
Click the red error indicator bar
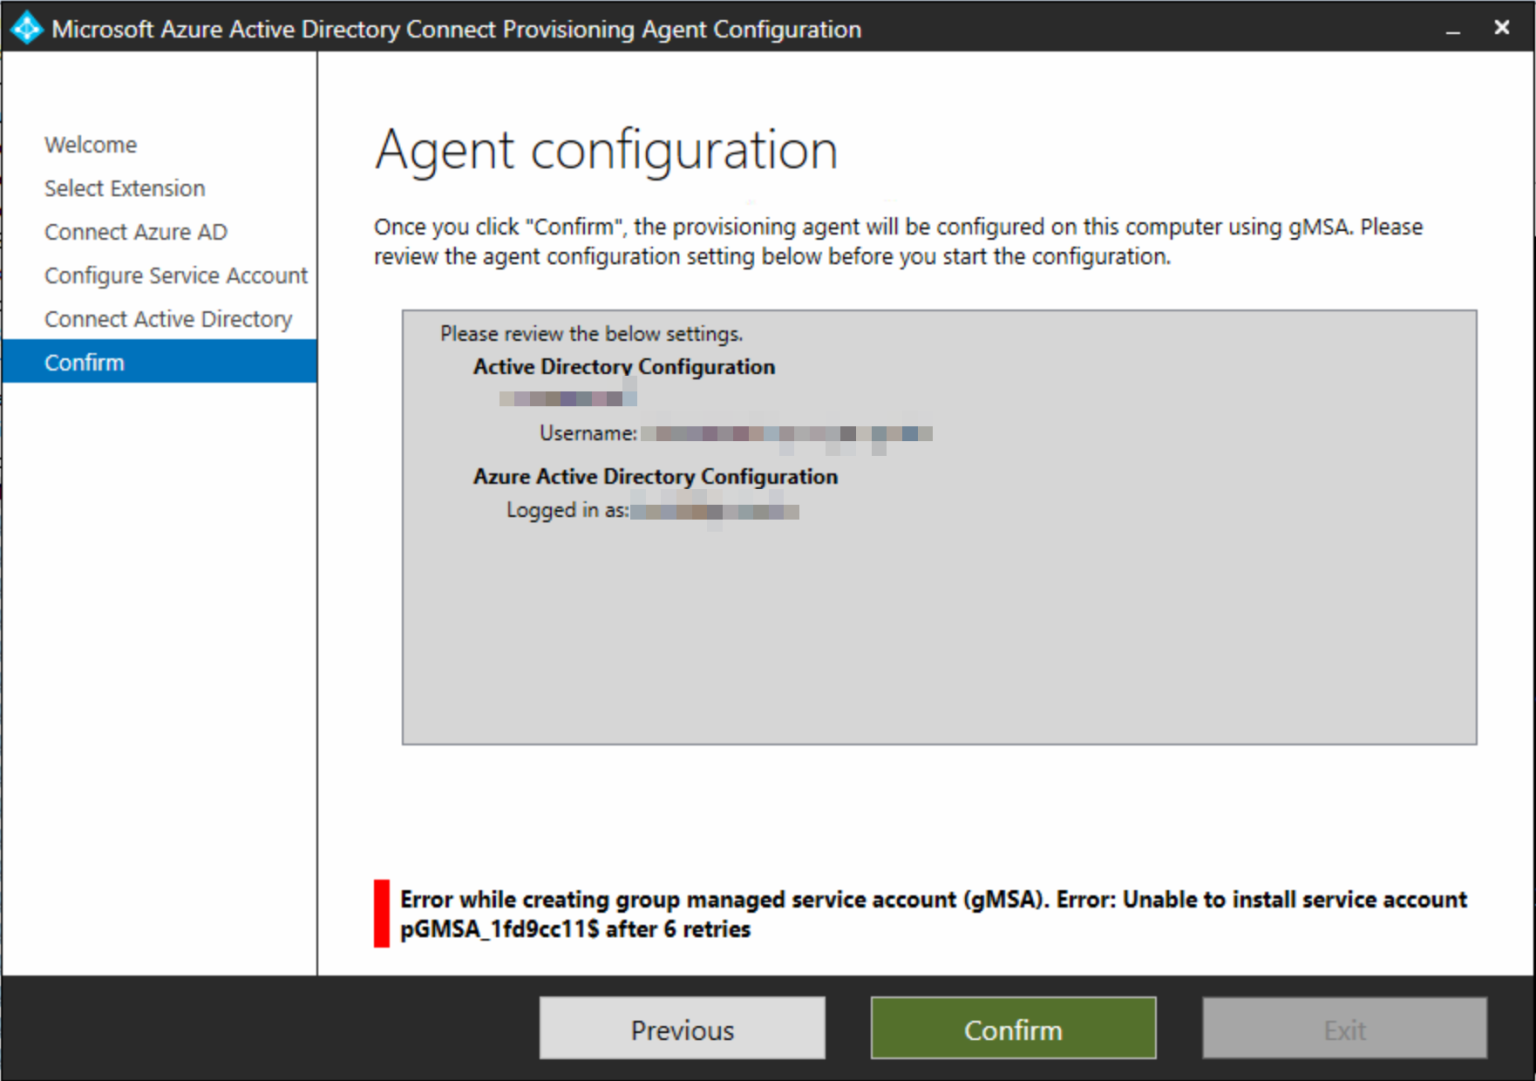pyautogui.click(x=381, y=913)
